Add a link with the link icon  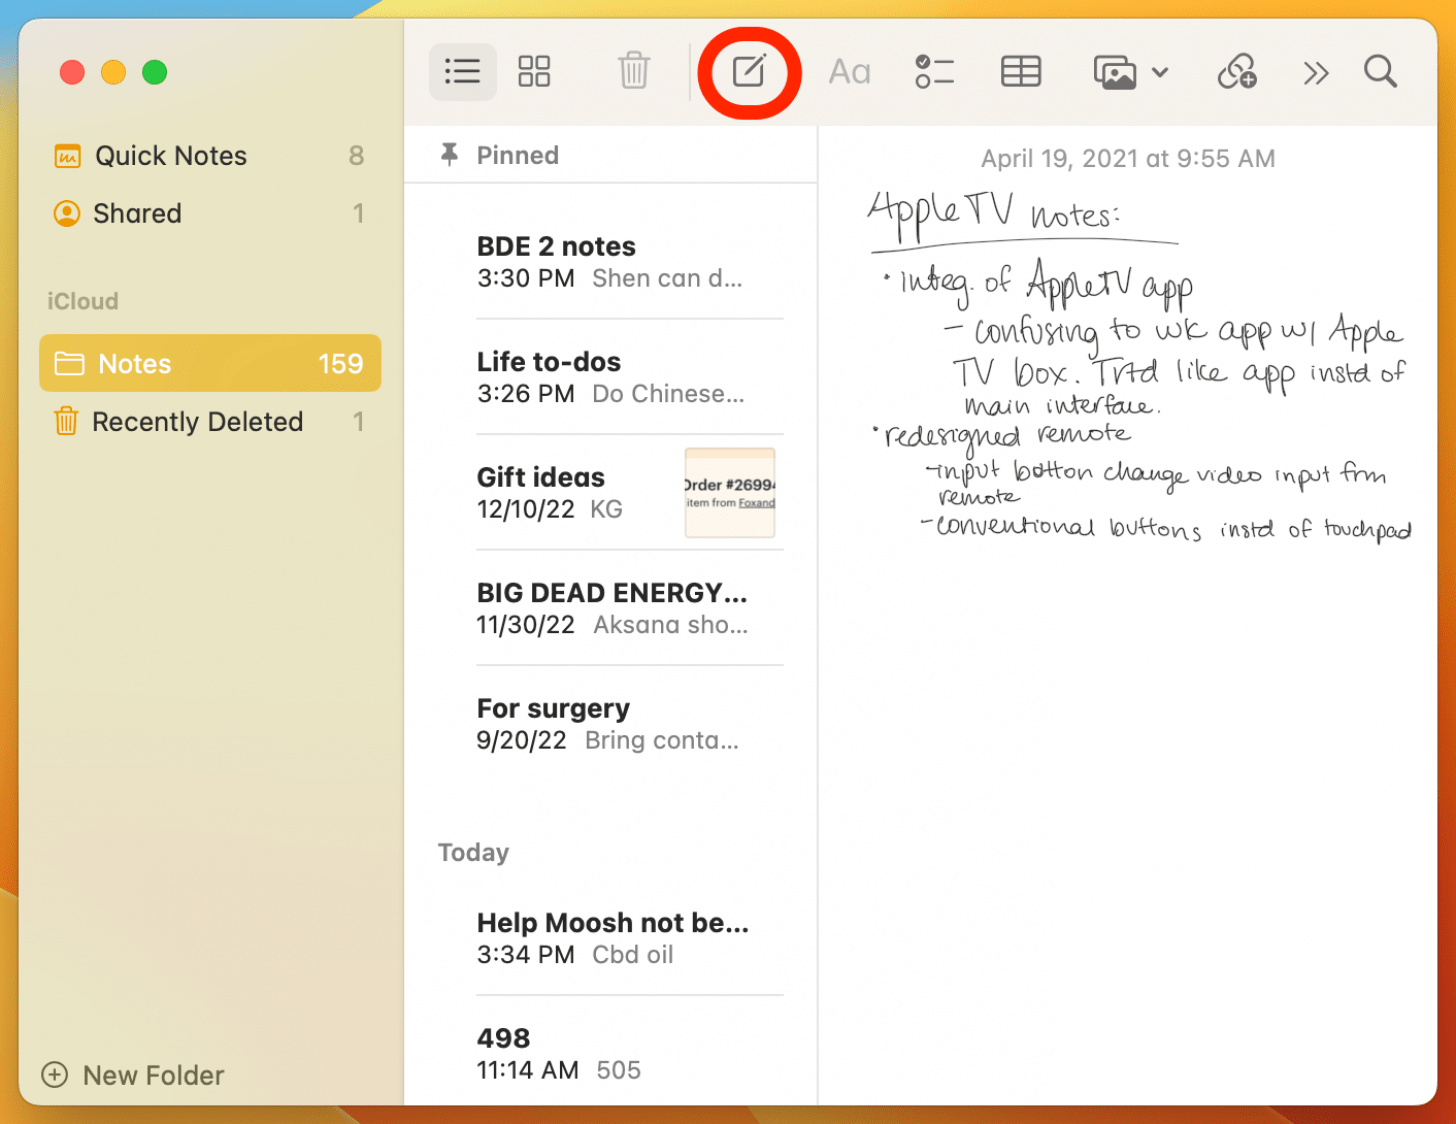tap(1237, 71)
